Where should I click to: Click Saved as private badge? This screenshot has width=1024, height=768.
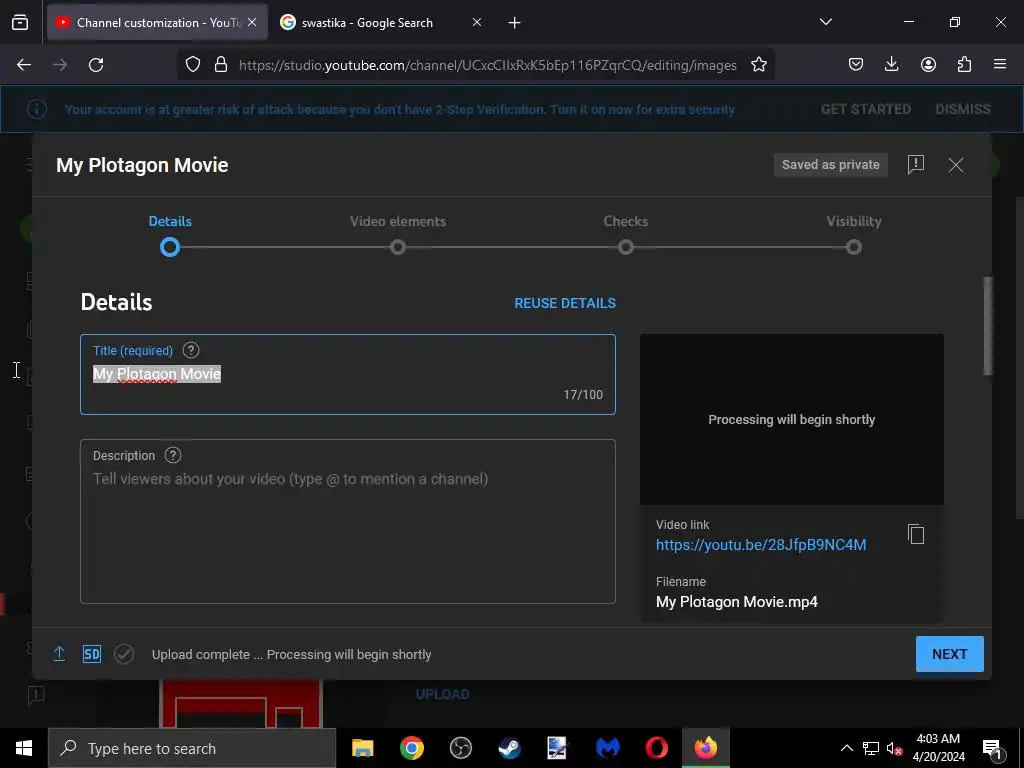click(x=831, y=165)
